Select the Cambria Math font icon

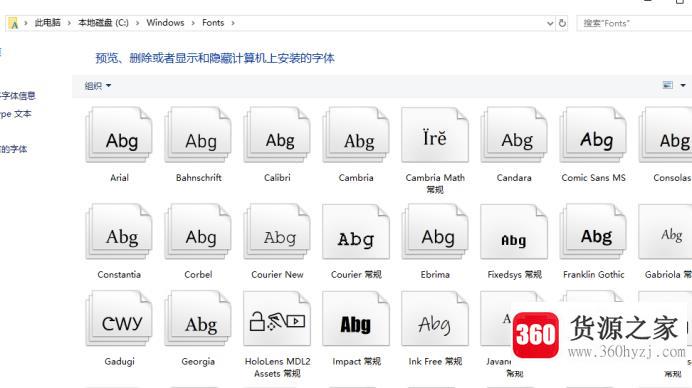(x=435, y=135)
